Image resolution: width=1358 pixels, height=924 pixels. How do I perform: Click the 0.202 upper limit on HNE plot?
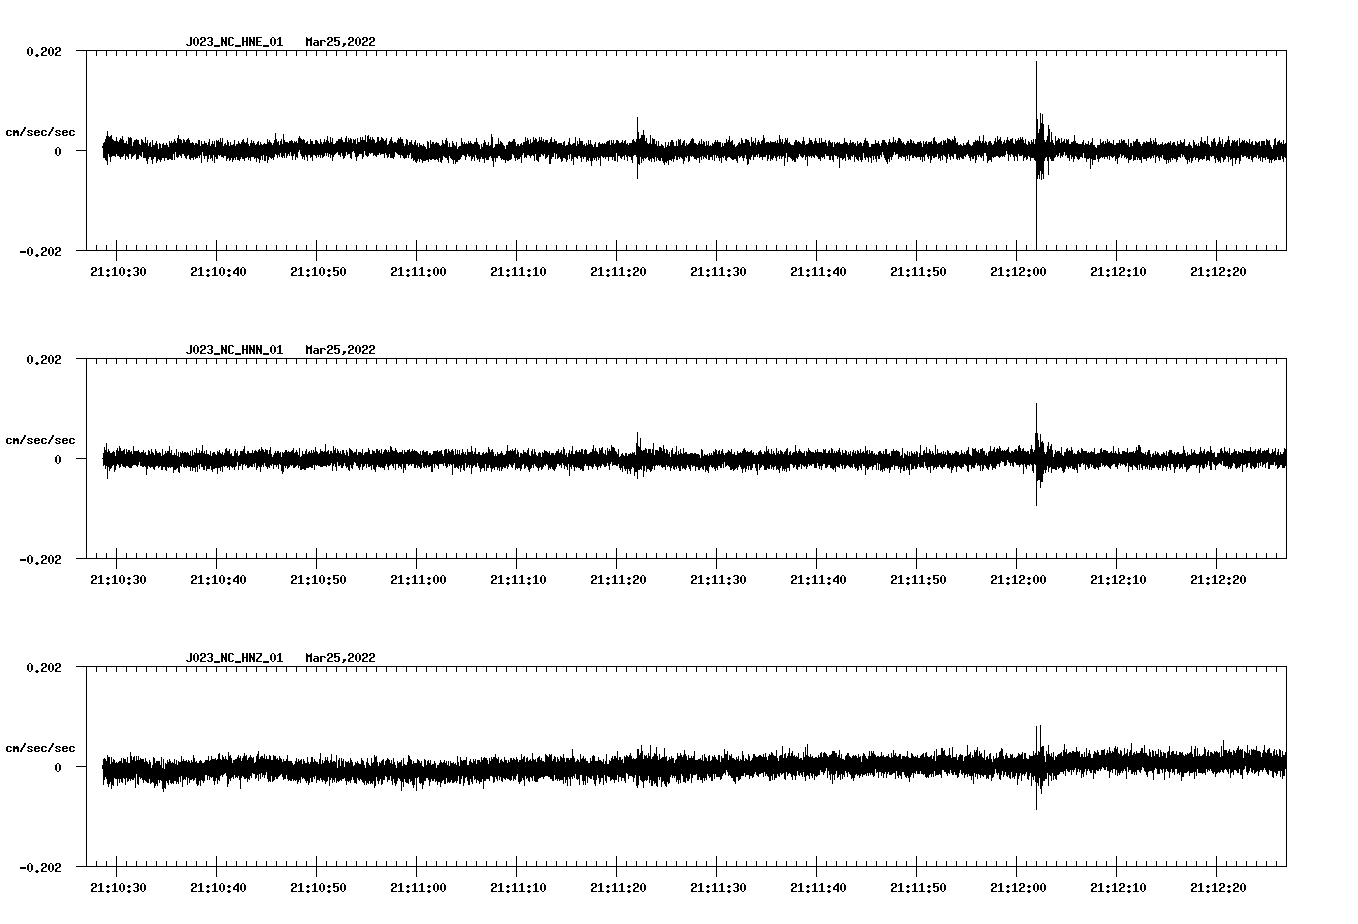click(x=44, y=51)
